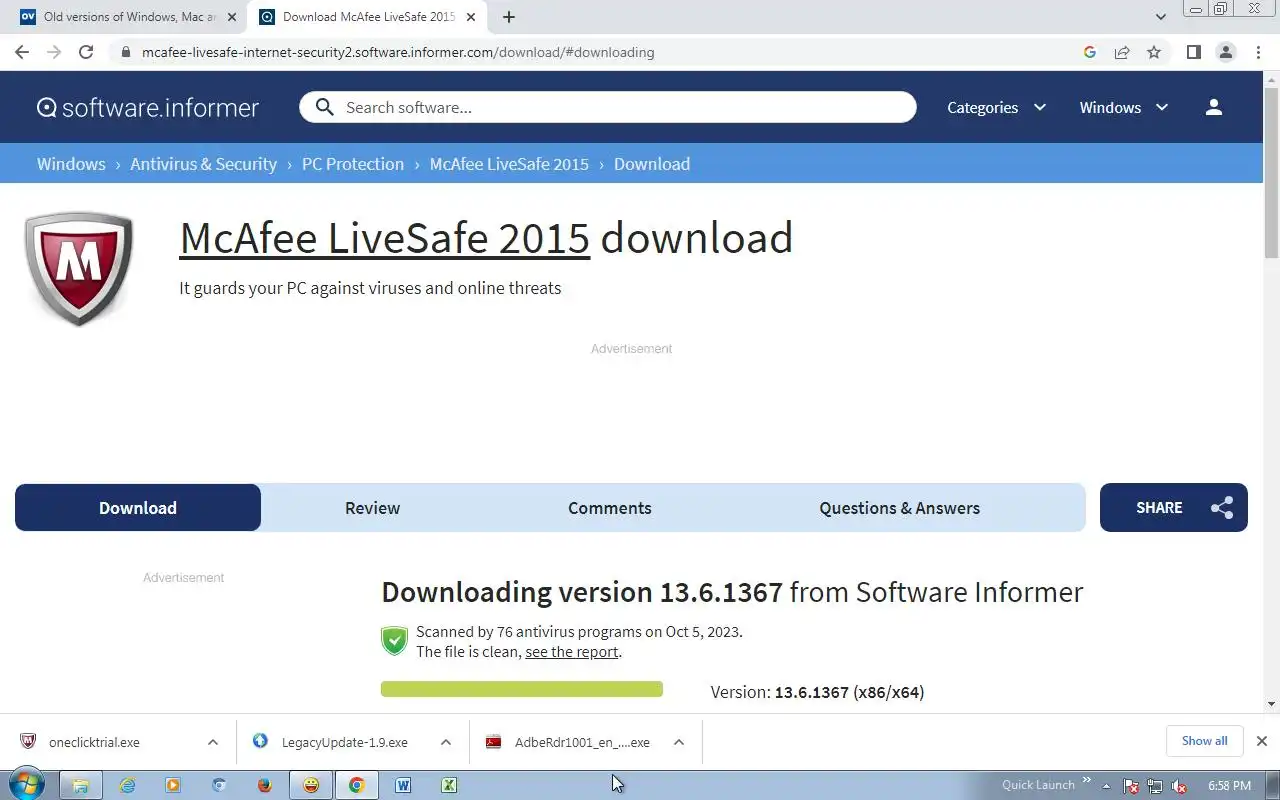Open the user account icon in site header
1280x800 pixels.
(1214, 107)
